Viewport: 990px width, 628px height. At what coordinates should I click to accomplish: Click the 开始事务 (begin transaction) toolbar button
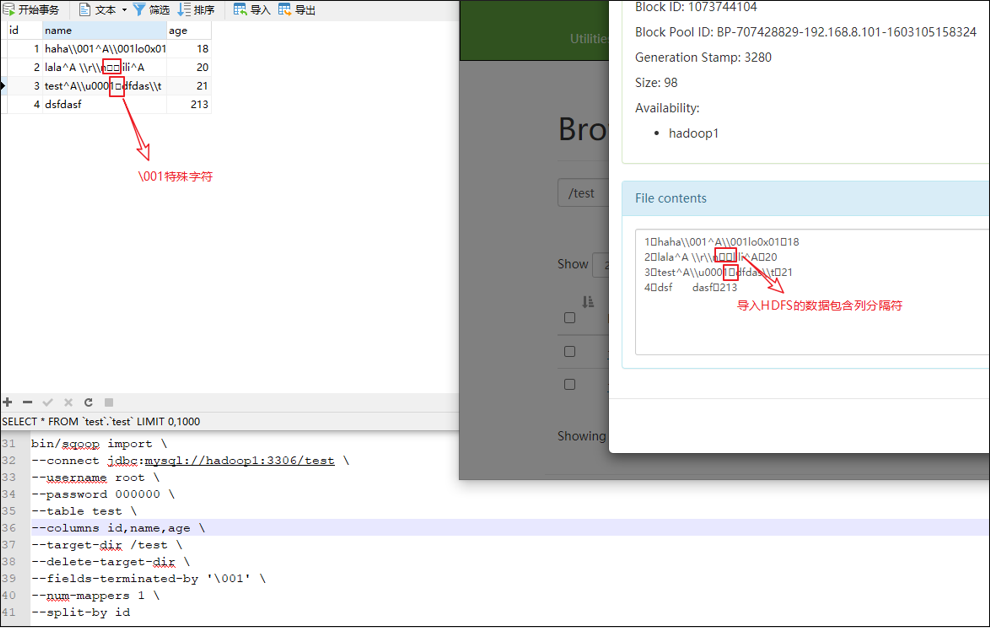pos(32,9)
